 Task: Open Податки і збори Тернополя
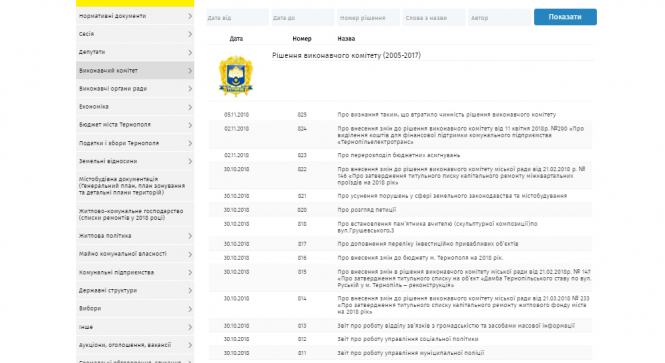coord(135,143)
